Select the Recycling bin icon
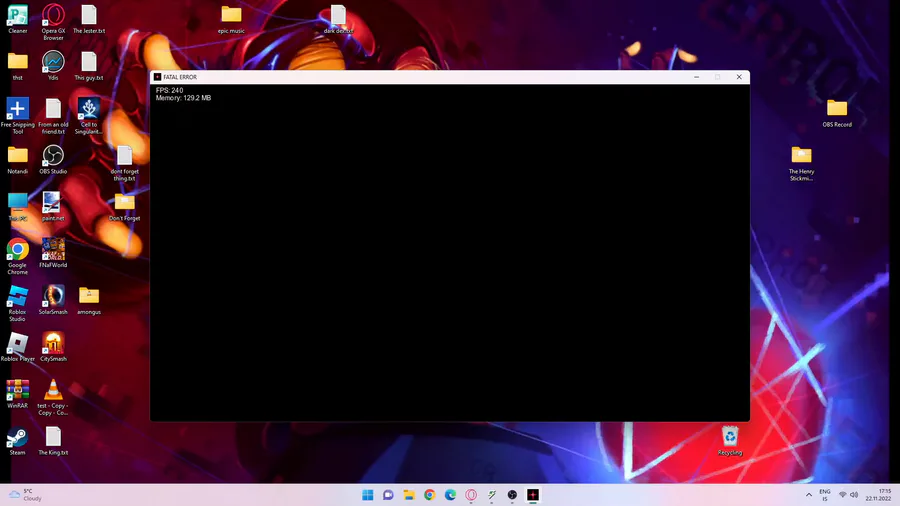This screenshot has height=506, width=900. (x=730, y=441)
